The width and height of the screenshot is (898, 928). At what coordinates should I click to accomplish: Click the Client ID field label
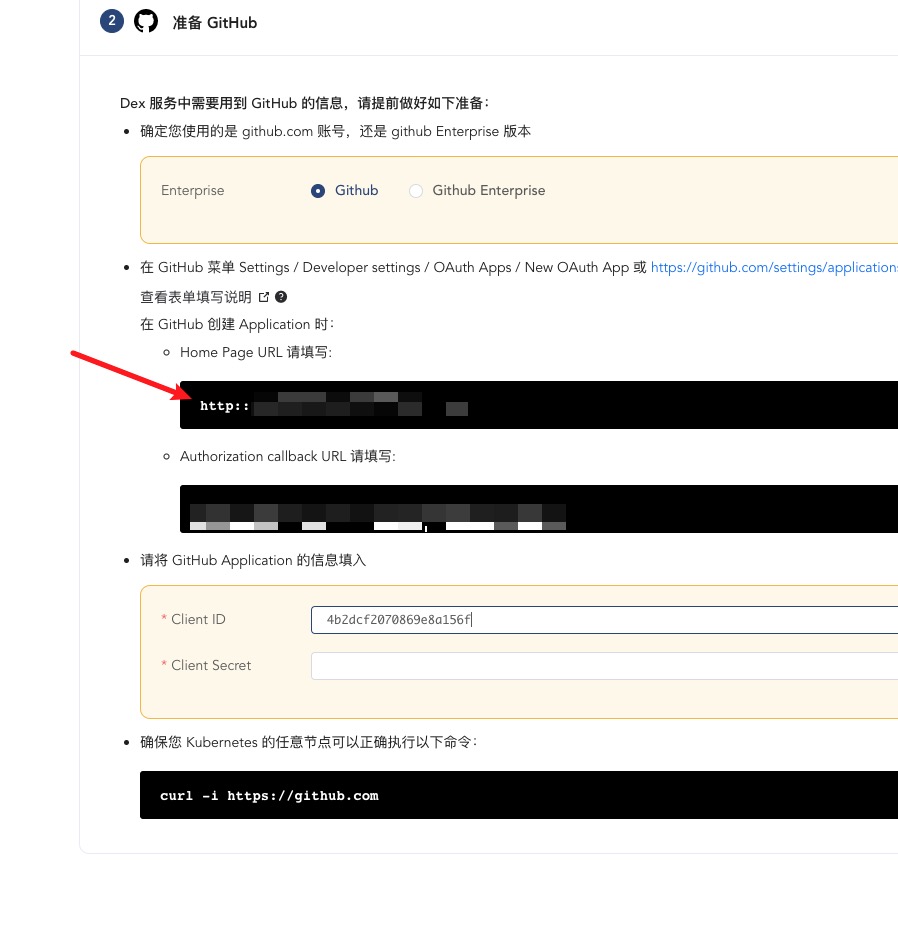(198, 620)
